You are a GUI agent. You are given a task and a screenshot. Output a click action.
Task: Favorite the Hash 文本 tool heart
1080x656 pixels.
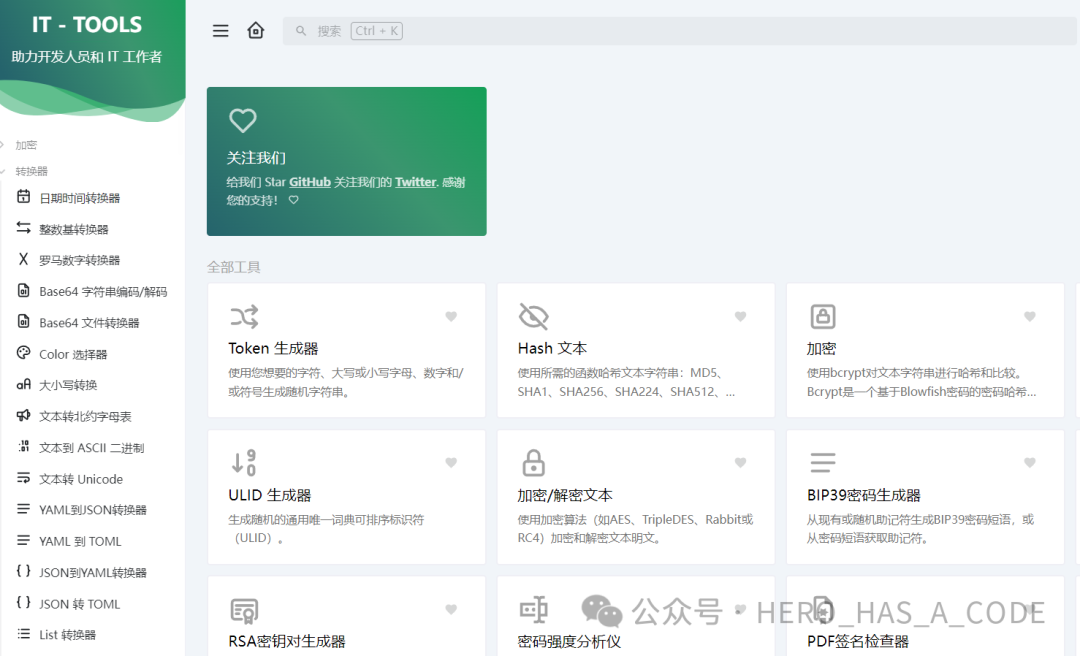click(741, 317)
